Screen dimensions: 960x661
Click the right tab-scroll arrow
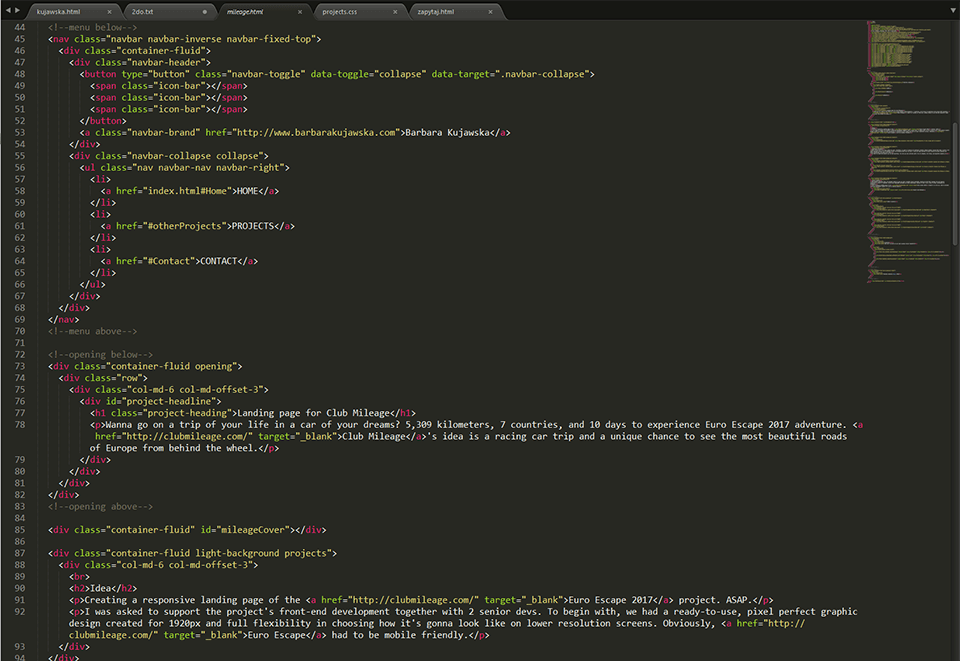point(17,10)
